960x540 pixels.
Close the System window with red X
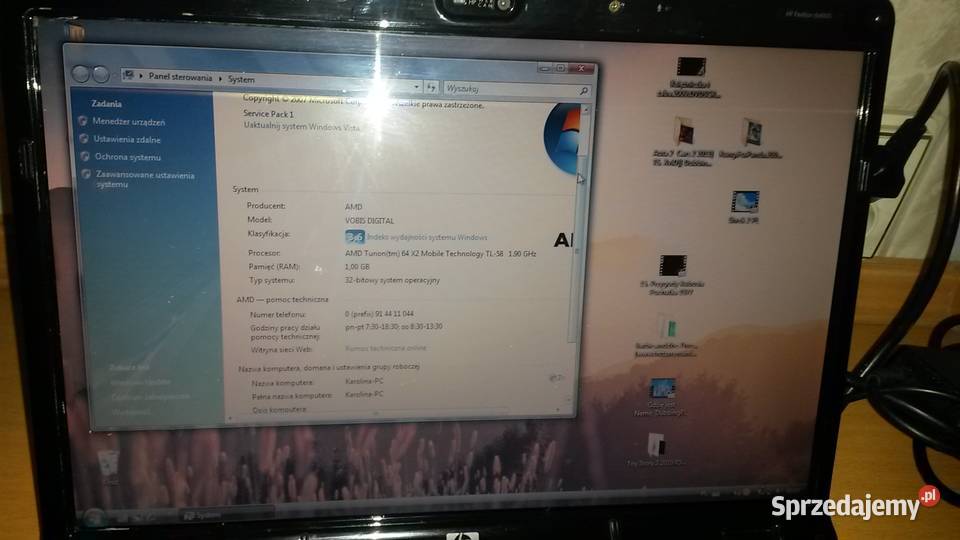(581, 69)
